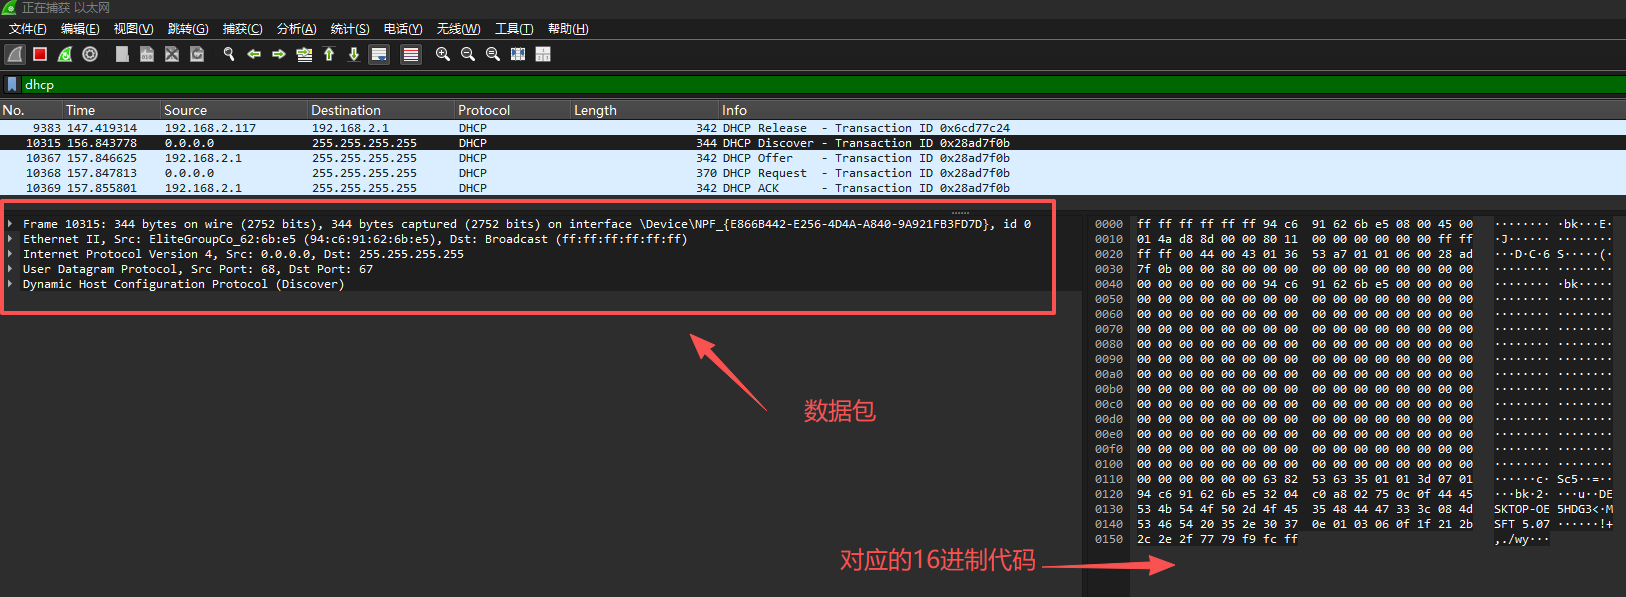The height and width of the screenshot is (597, 1626).
Task: Stop the running capture with the red square
Action: [40, 54]
